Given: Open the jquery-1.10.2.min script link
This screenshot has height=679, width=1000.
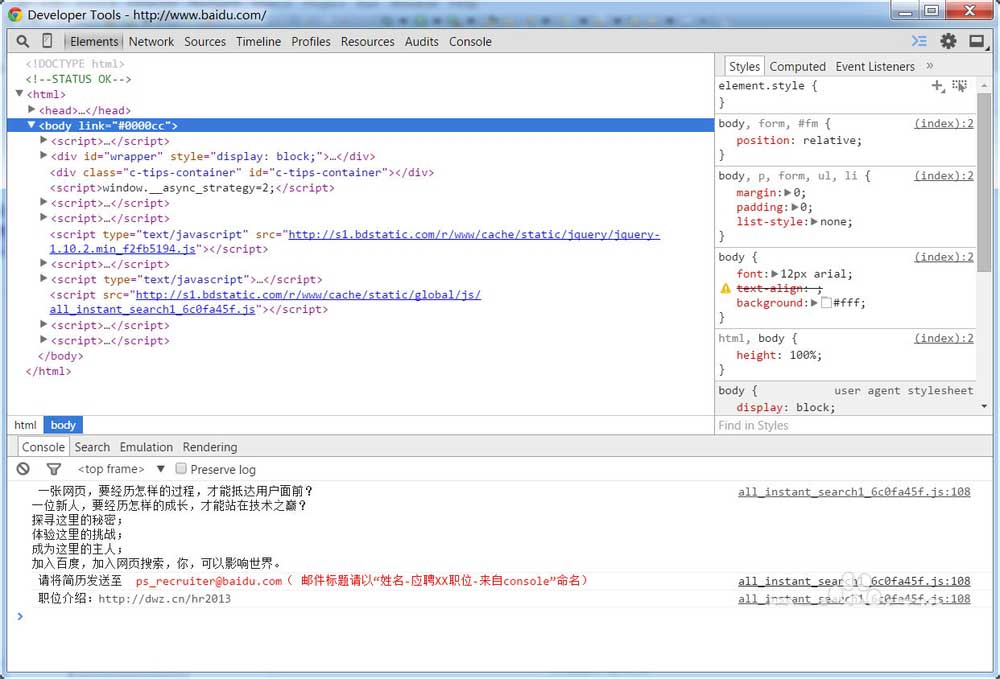Looking at the screenshot, I should click(x=355, y=242).
